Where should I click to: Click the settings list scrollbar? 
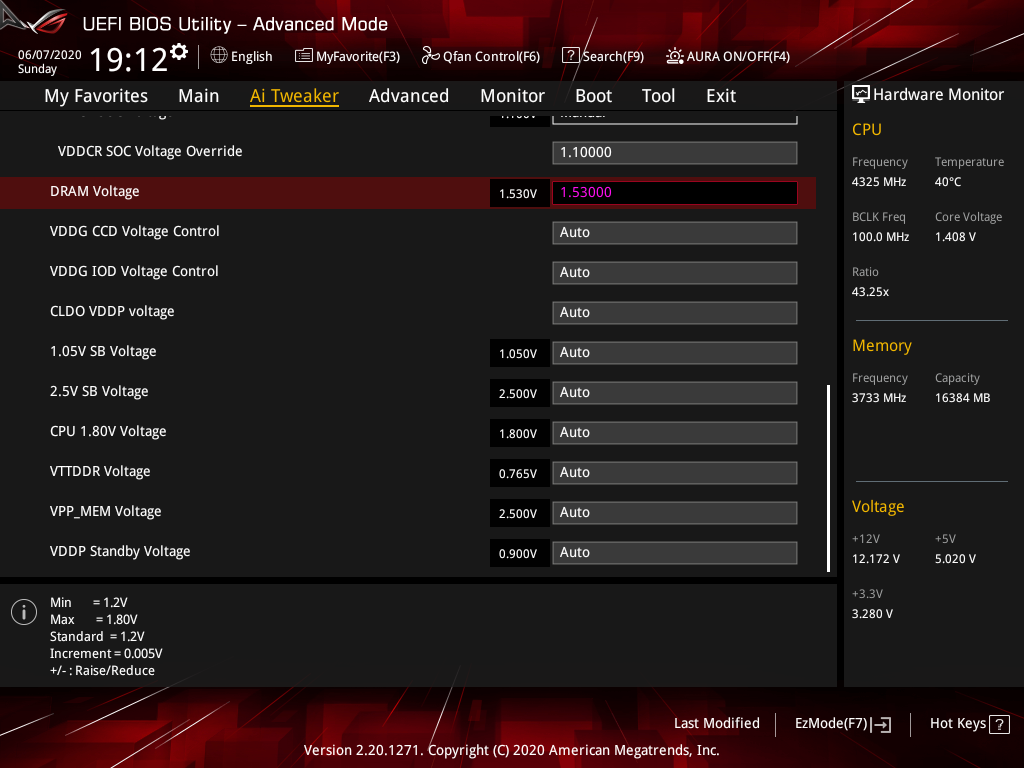coord(828,478)
